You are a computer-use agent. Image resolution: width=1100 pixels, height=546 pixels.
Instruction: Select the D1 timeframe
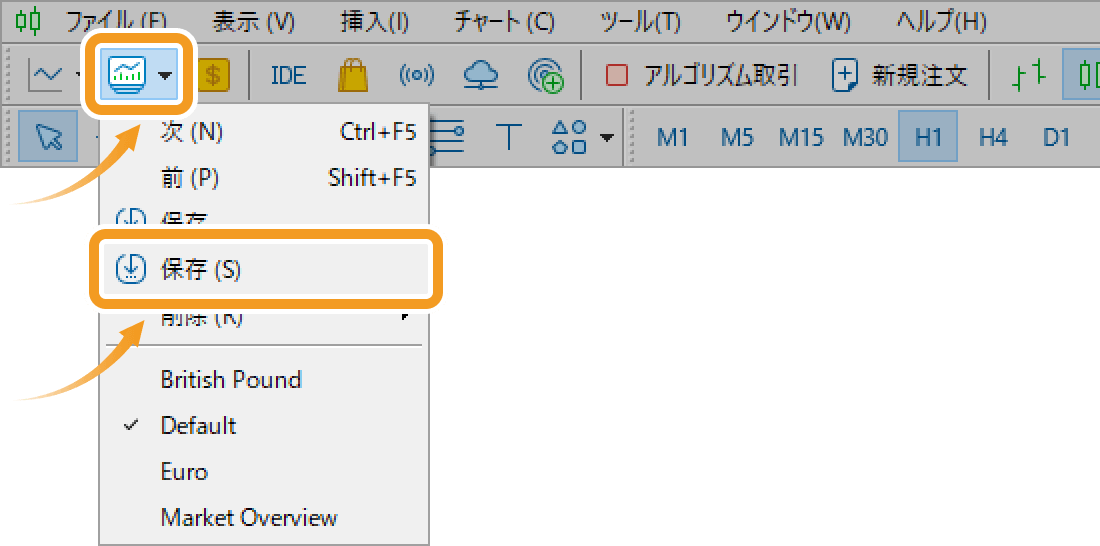point(1056,136)
